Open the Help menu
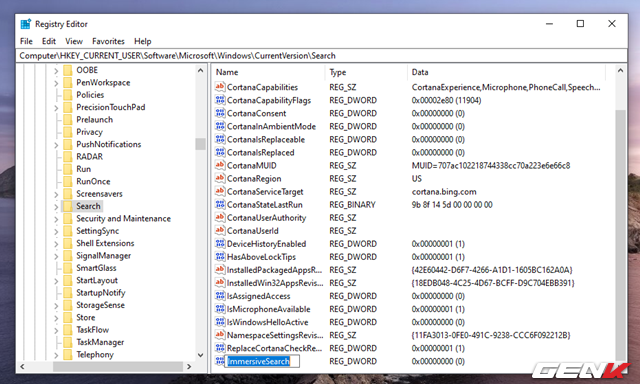Image resolution: width=640 pixels, height=384 pixels. (142, 41)
